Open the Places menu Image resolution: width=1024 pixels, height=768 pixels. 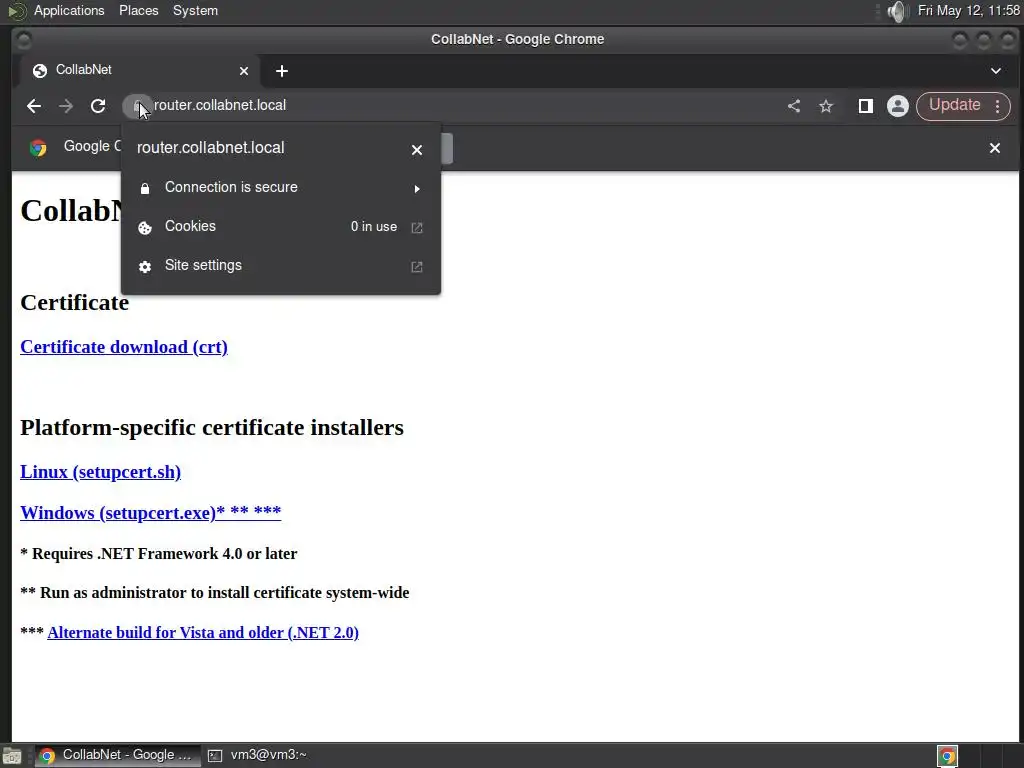138,10
